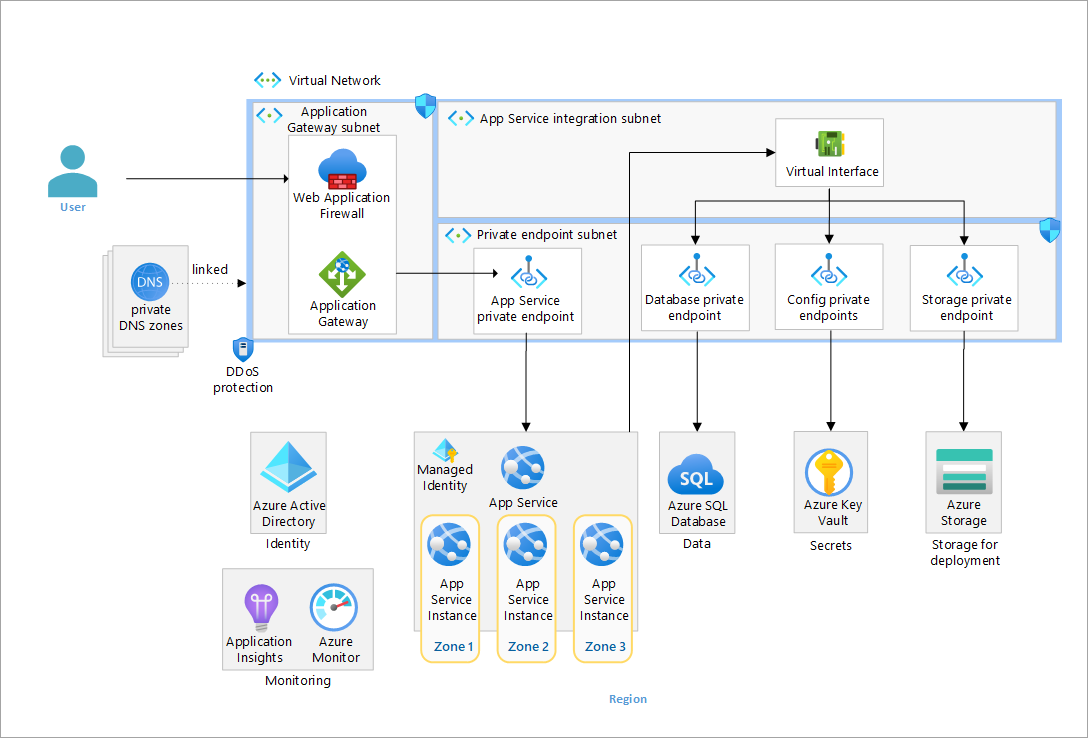Click the 'Web Application Firewall' label
This screenshot has height=738, width=1088.
point(341,205)
